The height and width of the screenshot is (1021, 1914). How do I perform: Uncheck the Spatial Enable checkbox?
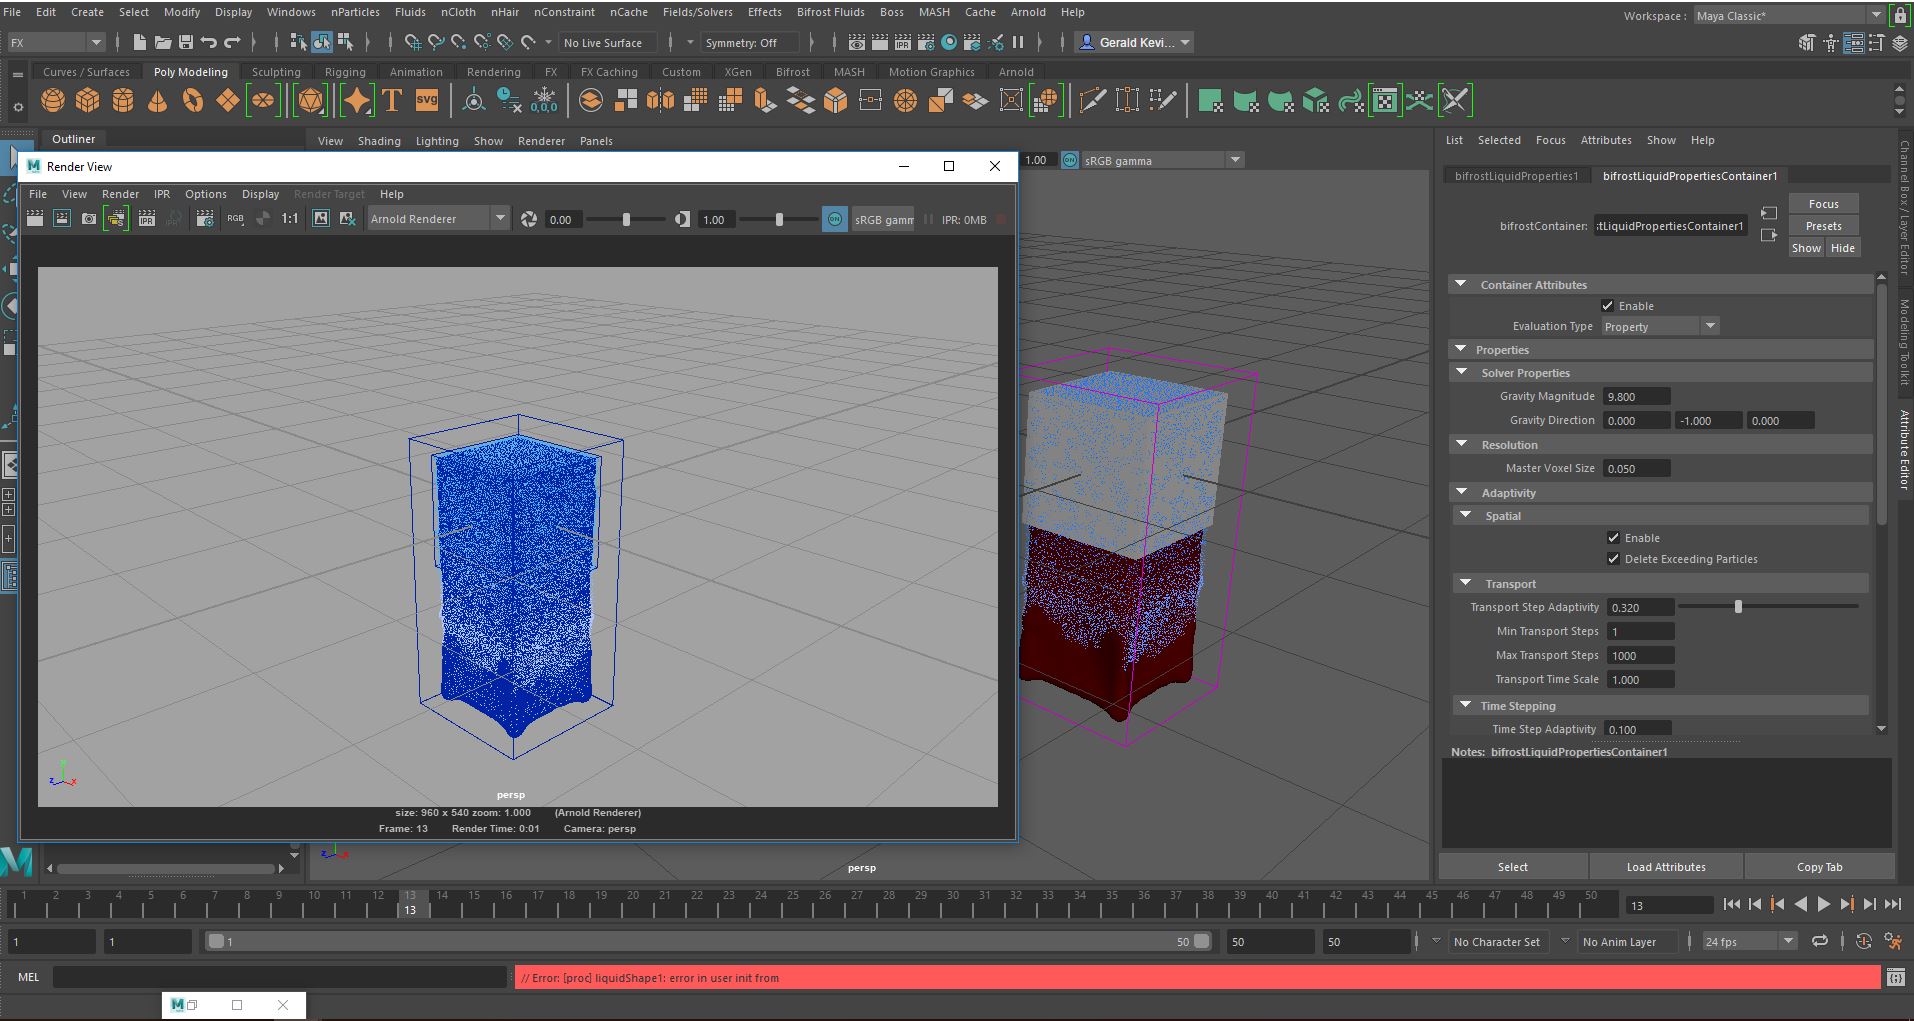click(1613, 538)
